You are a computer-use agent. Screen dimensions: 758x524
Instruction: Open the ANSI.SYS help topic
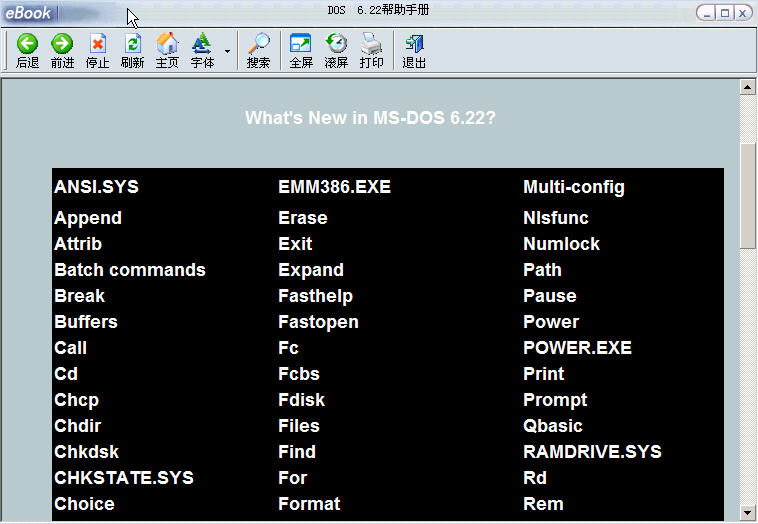pyautogui.click(x=96, y=187)
